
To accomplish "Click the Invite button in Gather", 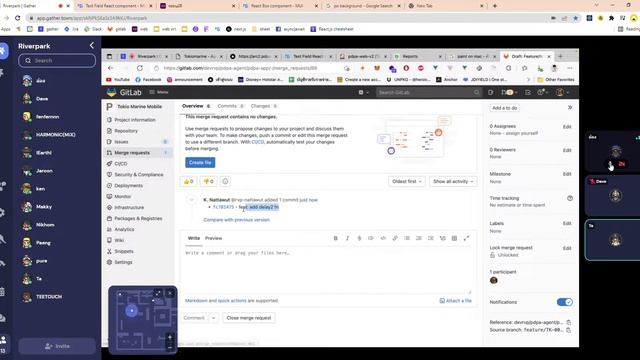I will click(57, 346).
